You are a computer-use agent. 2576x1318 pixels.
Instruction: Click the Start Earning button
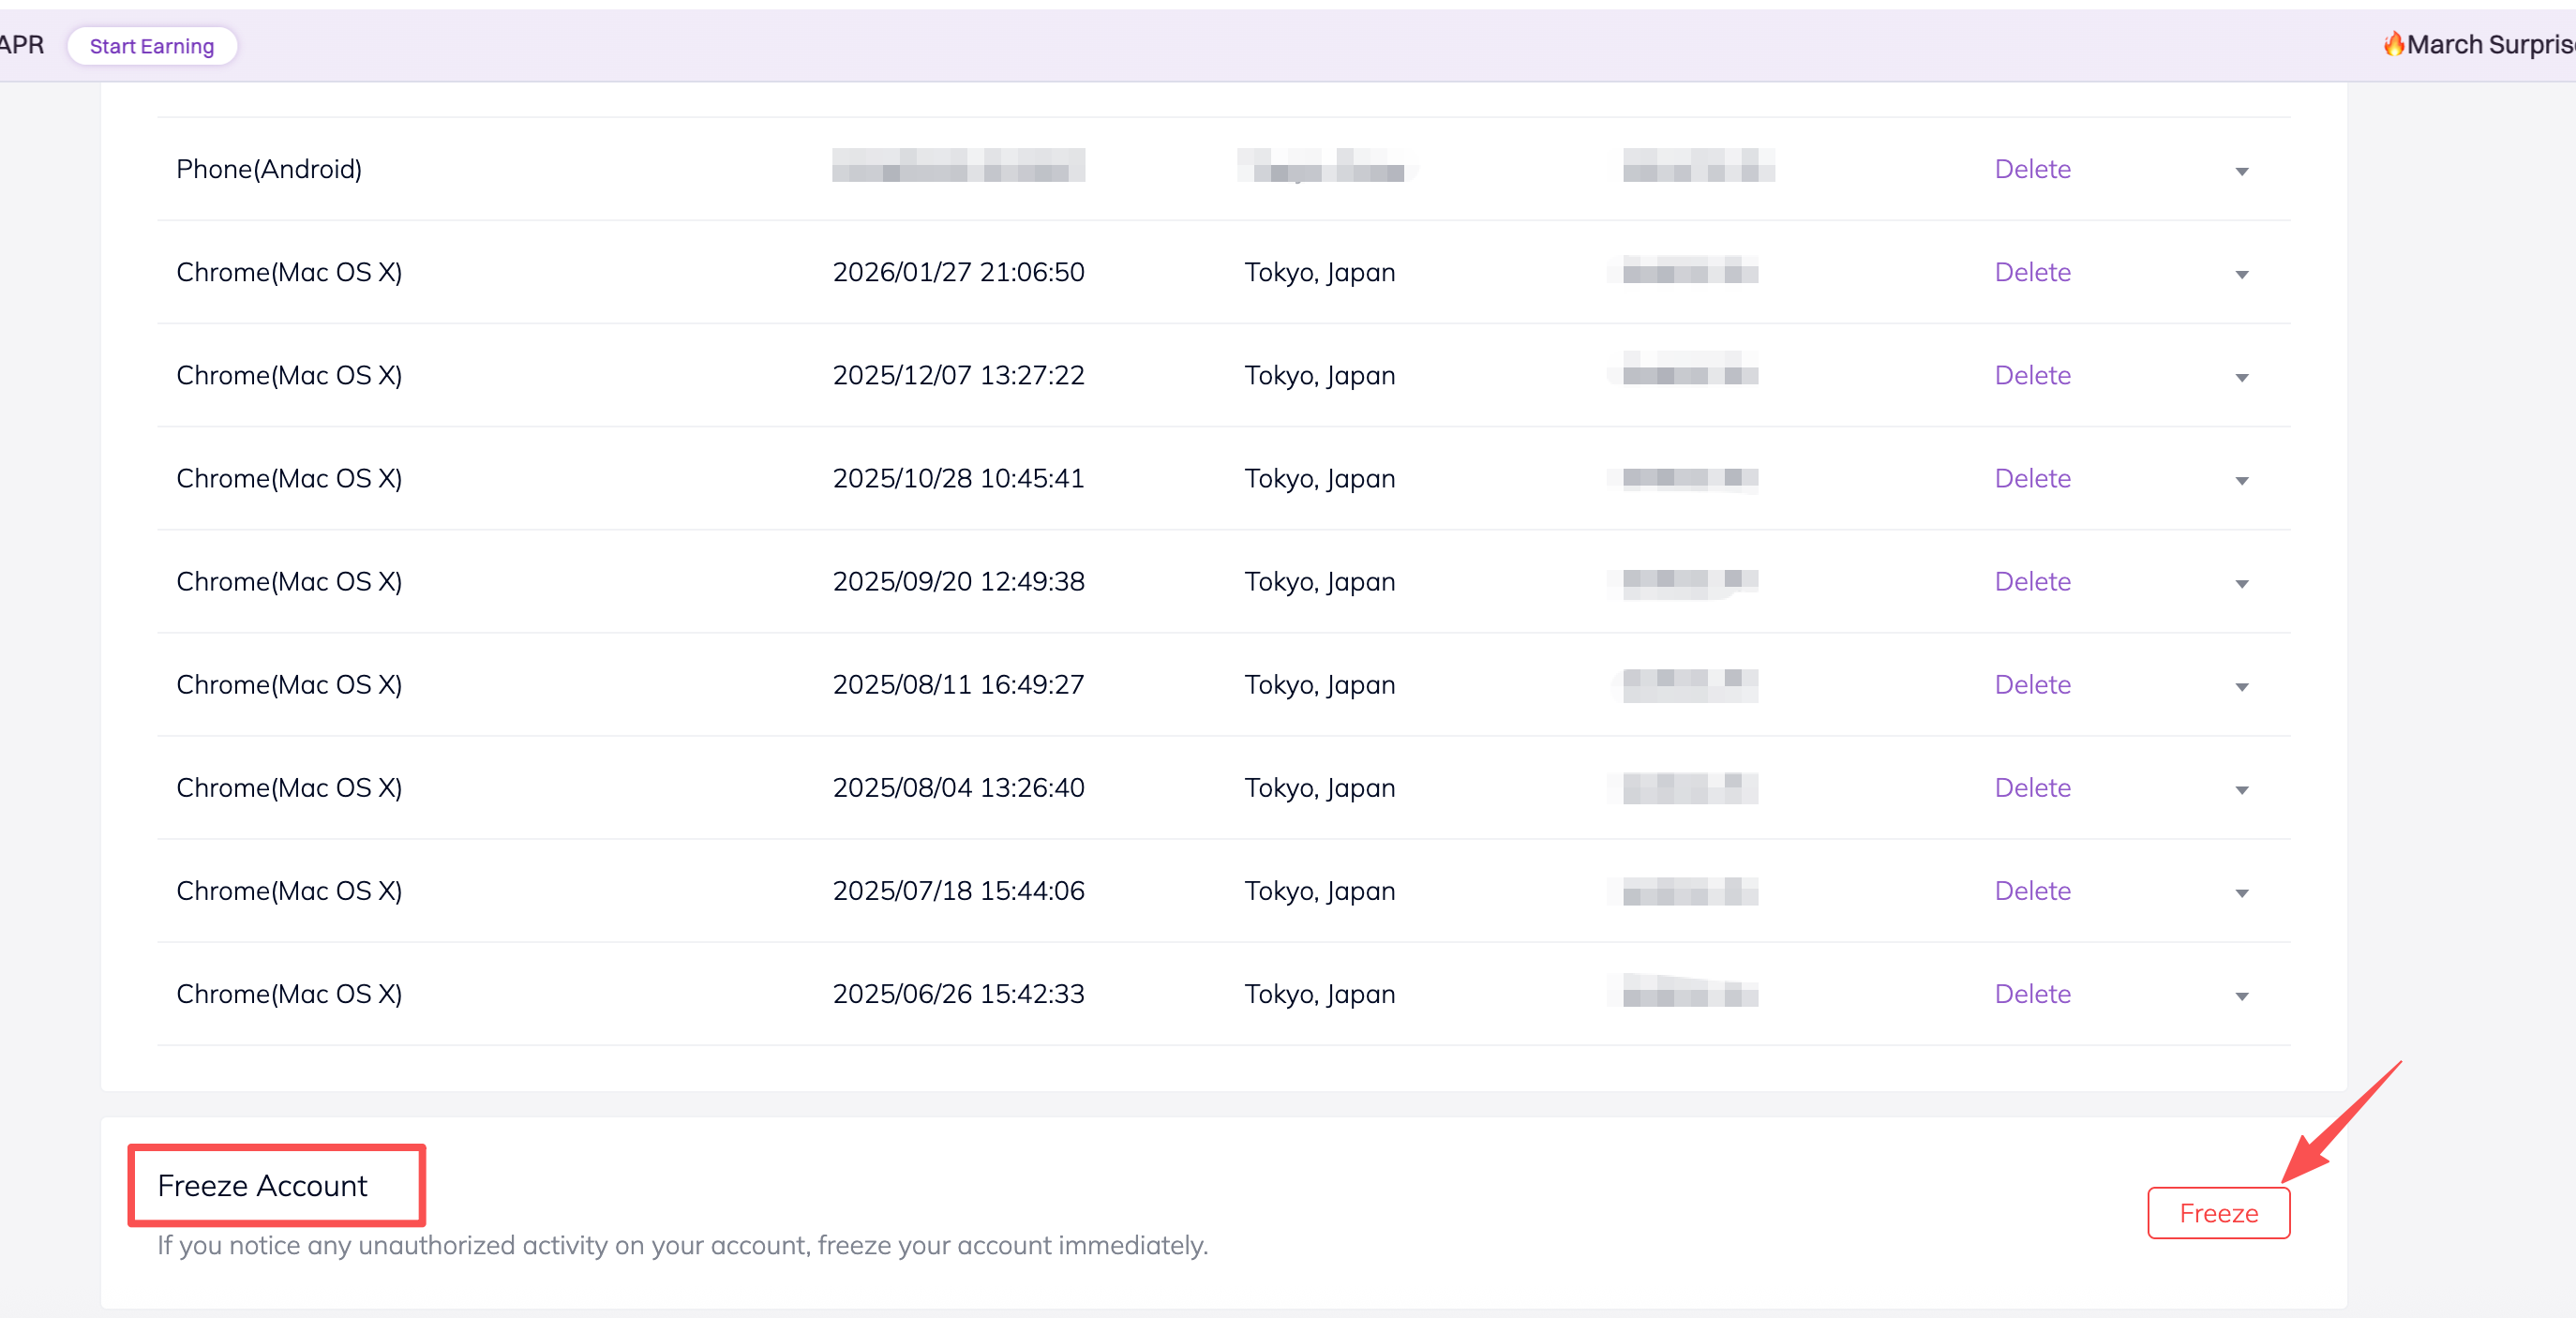[152, 46]
